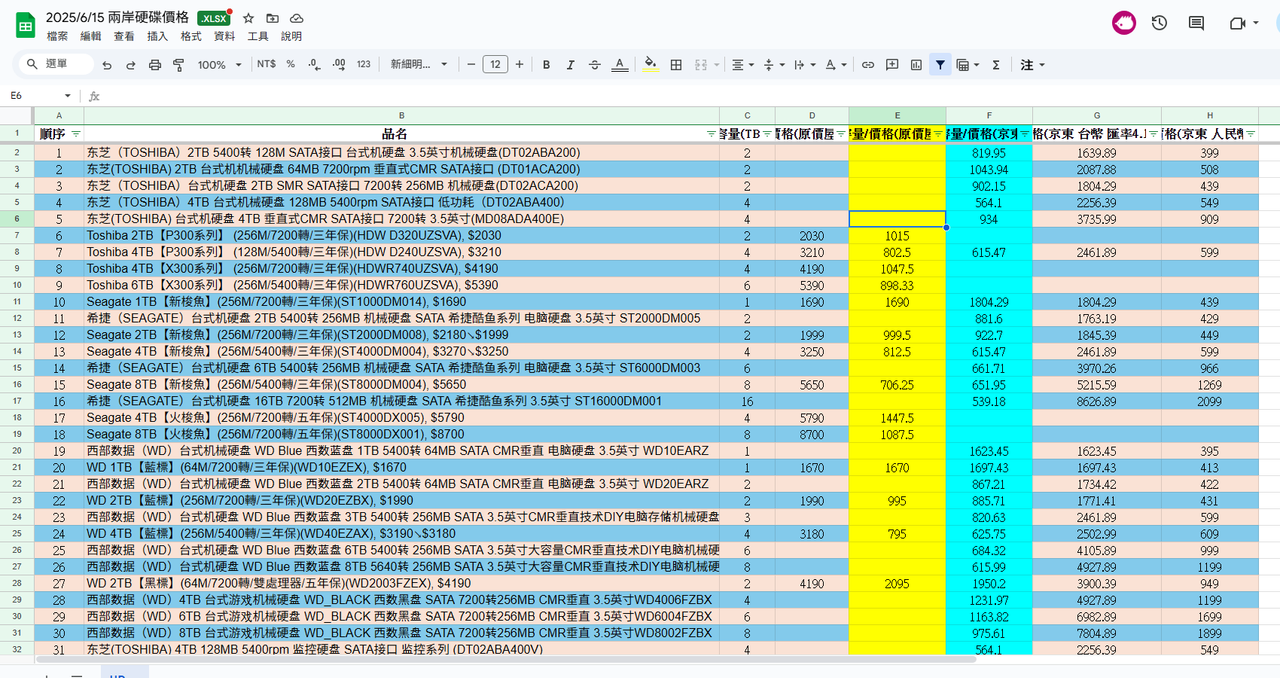The image size is (1280, 678).
Task: Open filter icon in column H header
Action: (x=1250, y=133)
